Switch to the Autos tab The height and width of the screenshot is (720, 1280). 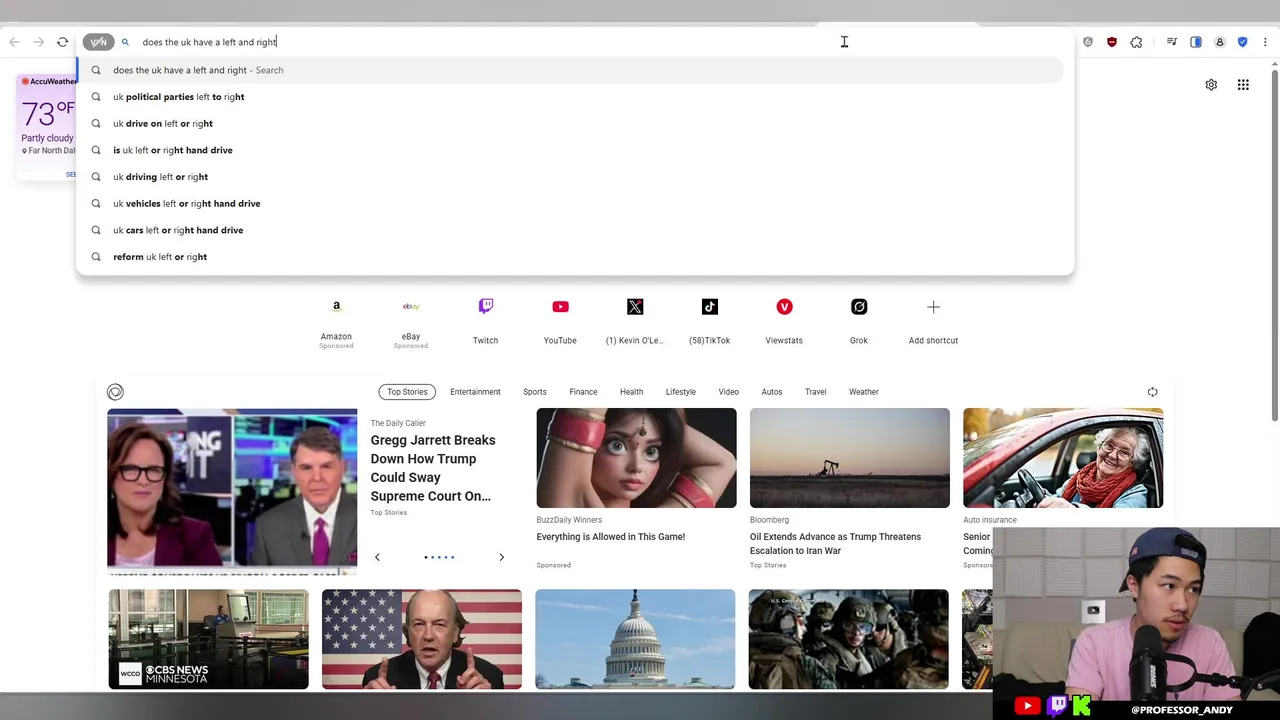(772, 392)
